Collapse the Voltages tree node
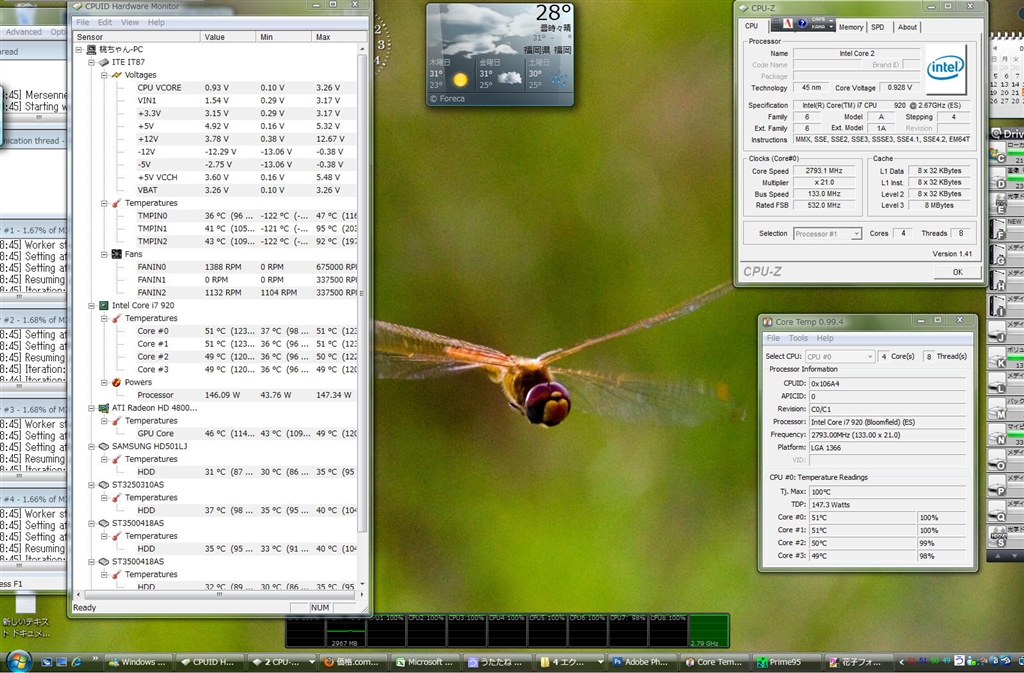 [x=103, y=75]
